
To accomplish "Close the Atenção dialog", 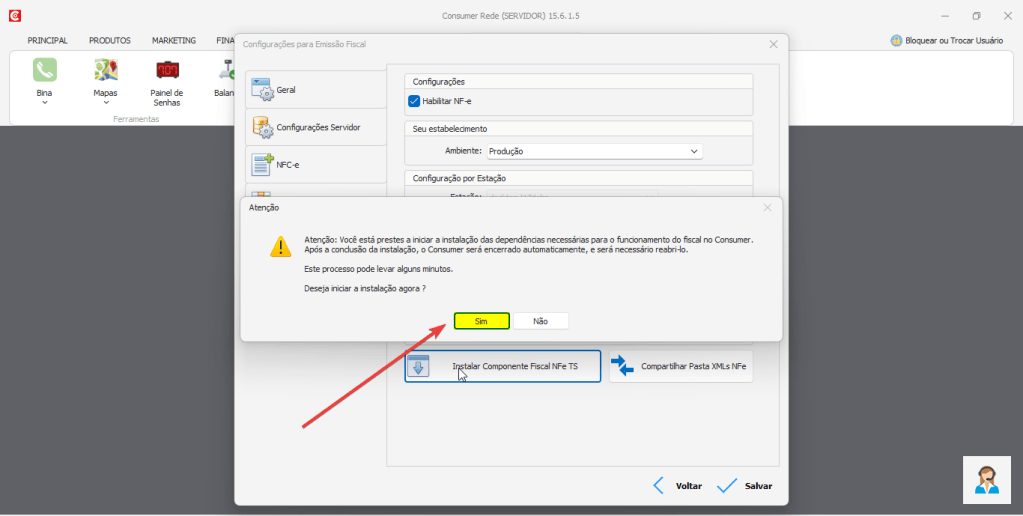I will point(767,207).
